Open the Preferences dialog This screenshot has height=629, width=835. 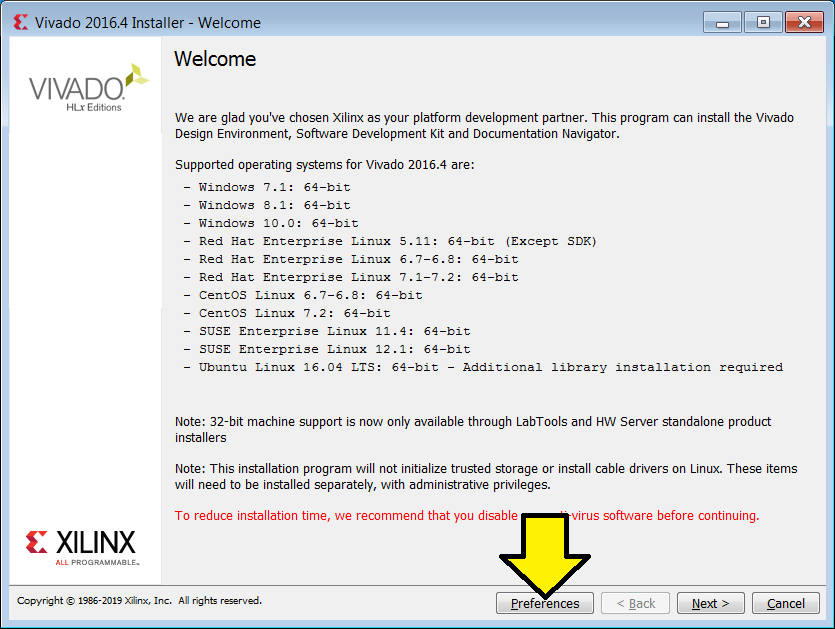[545, 603]
